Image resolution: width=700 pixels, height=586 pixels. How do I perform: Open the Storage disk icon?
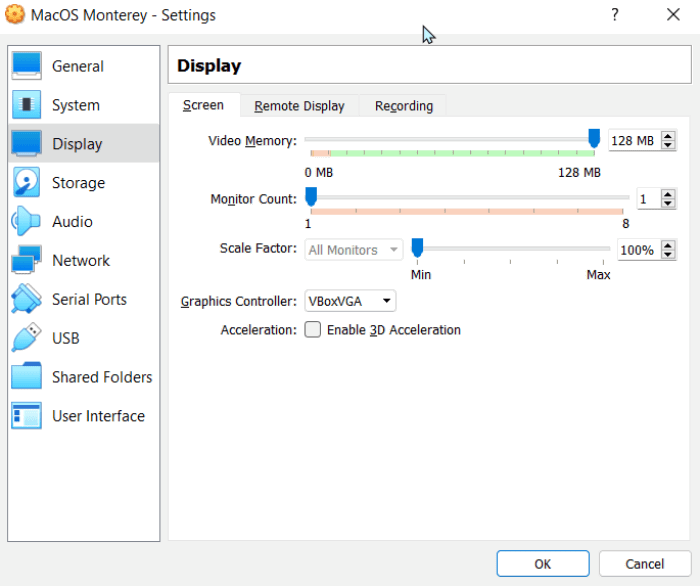pyautogui.click(x=27, y=183)
